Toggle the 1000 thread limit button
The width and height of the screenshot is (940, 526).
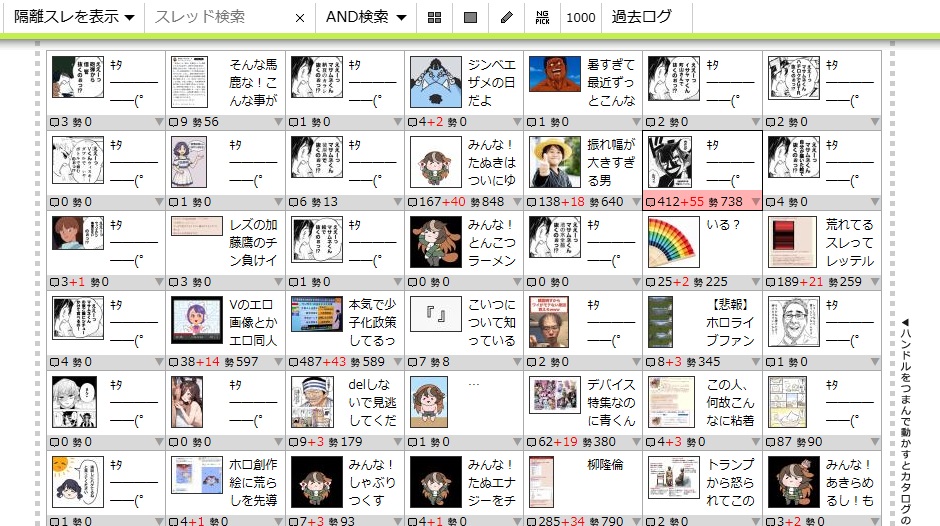[580, 17]
